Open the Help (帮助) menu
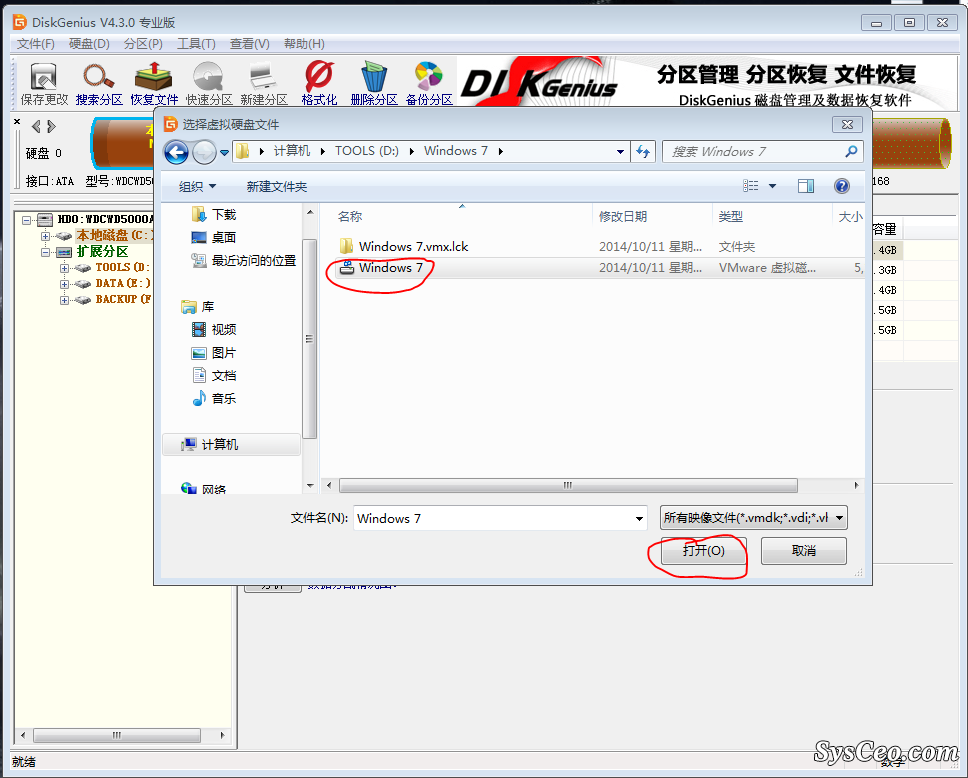Image resolution: width=968 pixels, height=778 pixels. 304,44
